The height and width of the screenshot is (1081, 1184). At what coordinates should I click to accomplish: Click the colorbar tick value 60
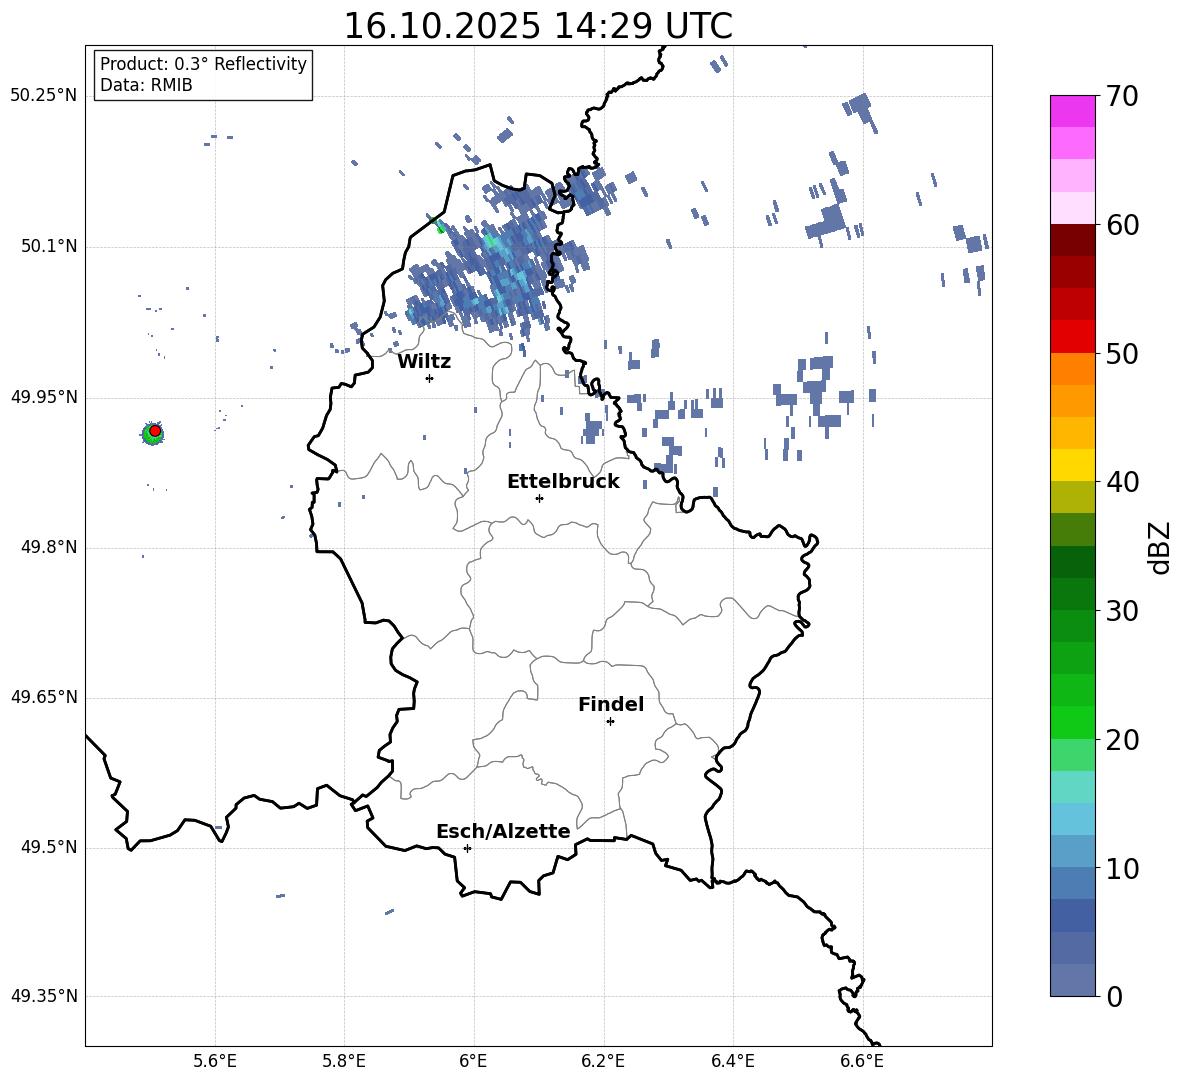(x=1122, y=225)
